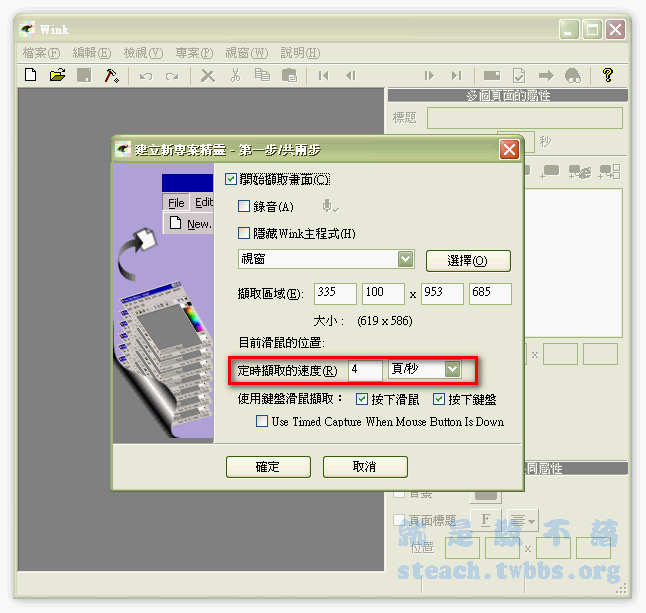The height and width of the screenshot is (613, 646).
Task: Click the hammer Preferences toolbar icon
Action: pos(111,75)
